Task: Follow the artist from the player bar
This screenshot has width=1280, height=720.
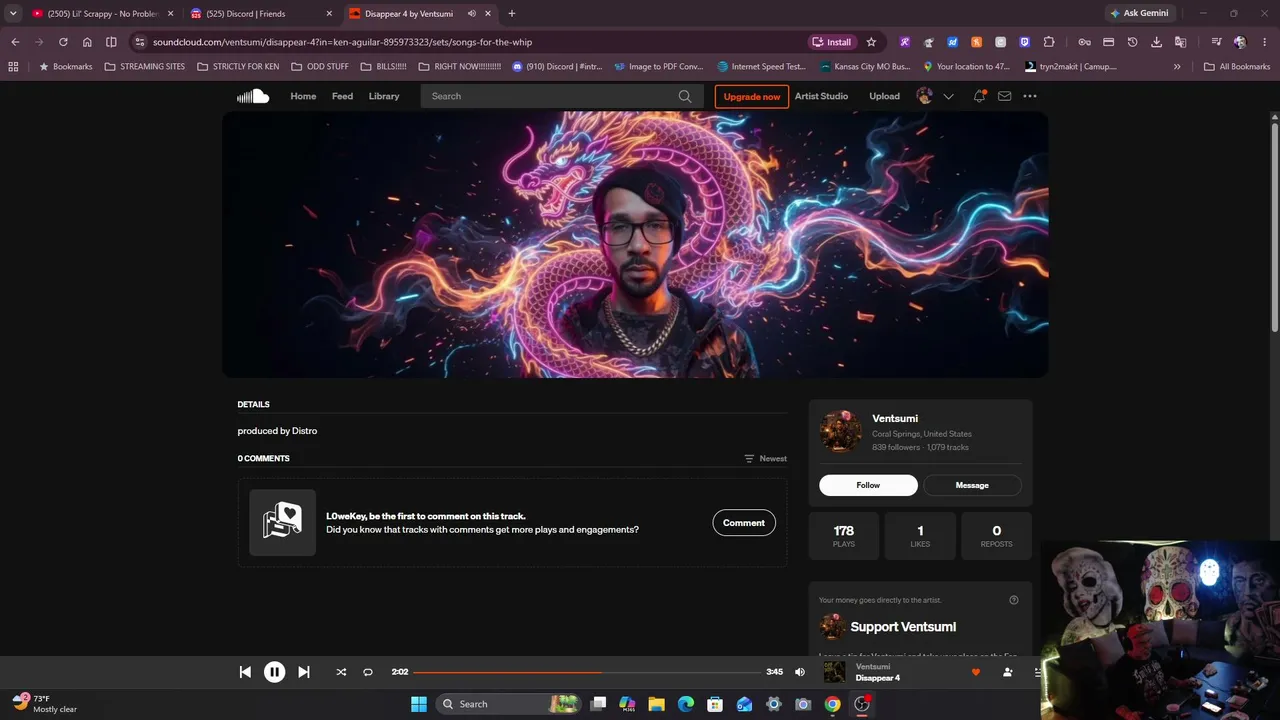Action: click(1007, 672)
